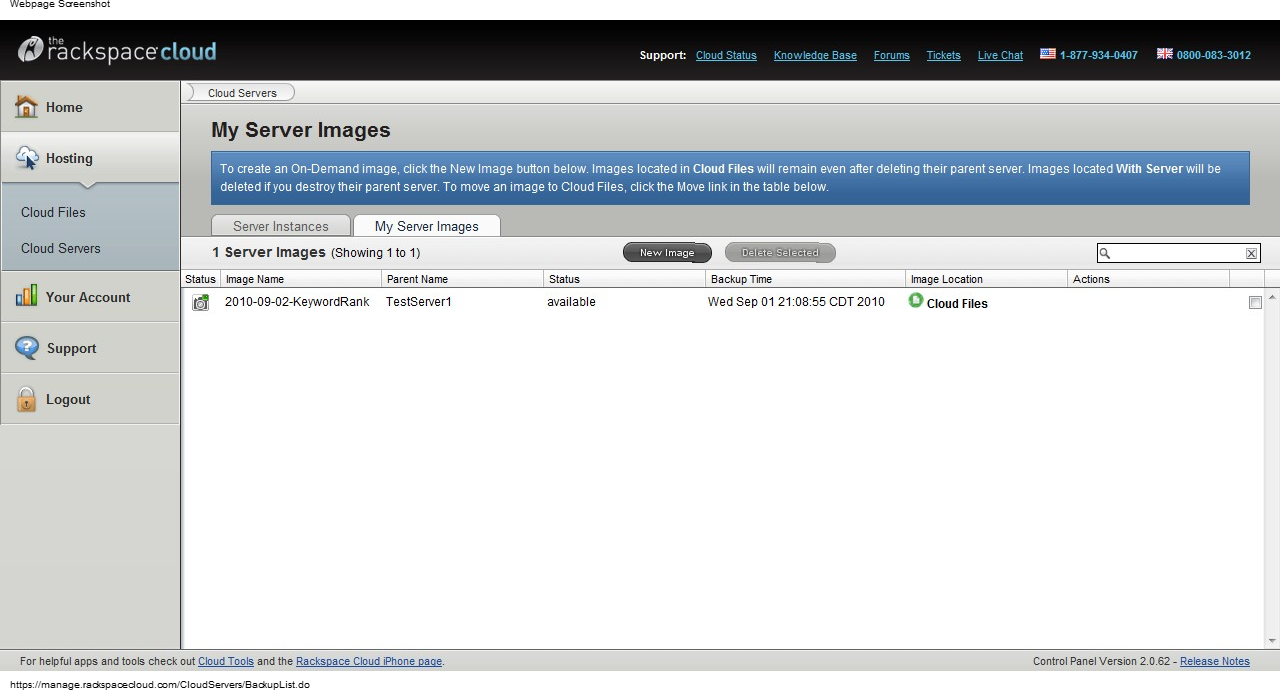This screenshot has height=691, width=1280.
Task: Click the New Image button
Action: 667,253
